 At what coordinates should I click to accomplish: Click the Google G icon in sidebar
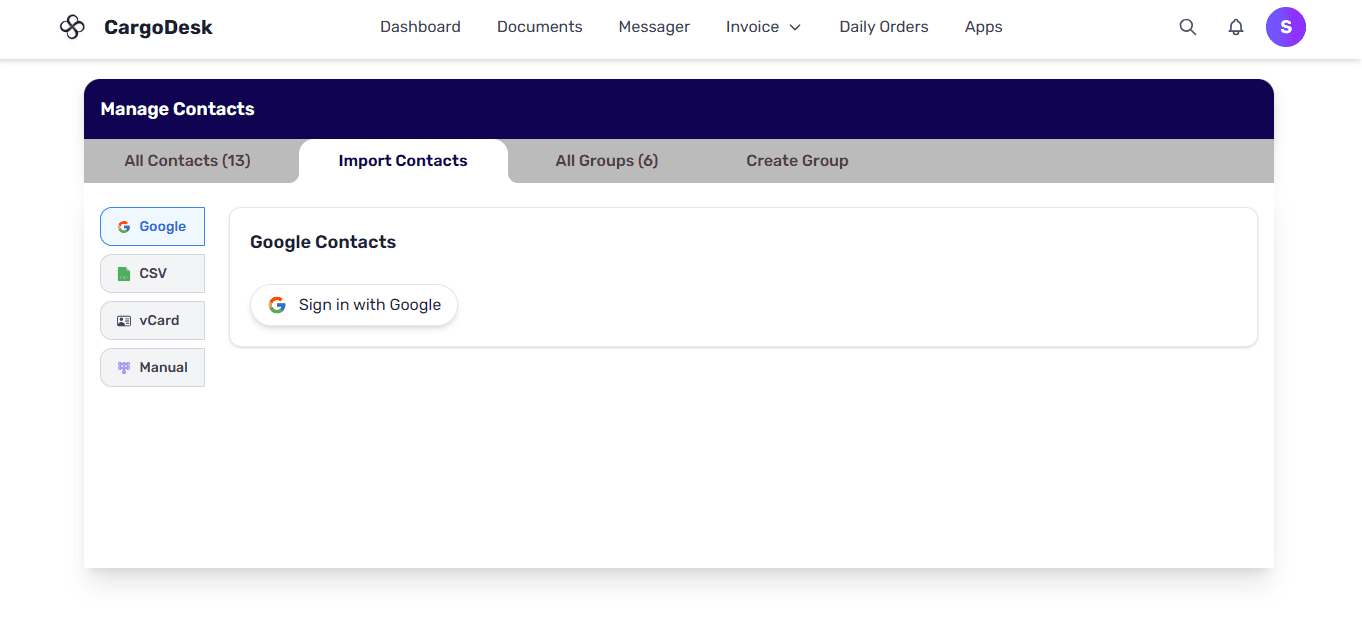(124, 227)
